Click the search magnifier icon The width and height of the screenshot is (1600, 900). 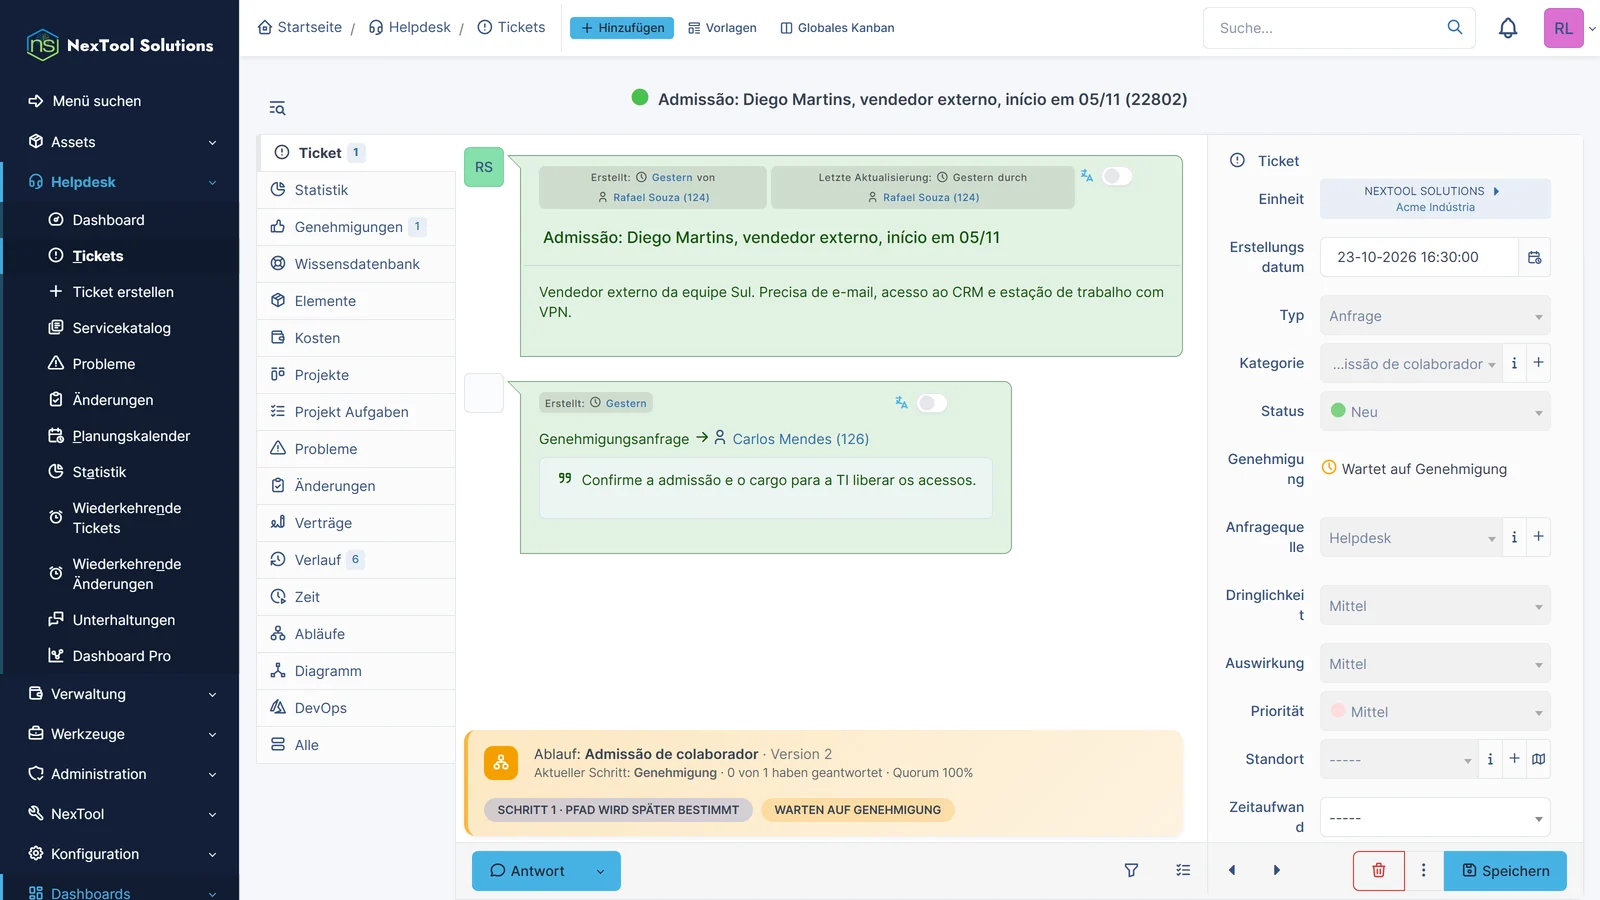click(1455, 27)
